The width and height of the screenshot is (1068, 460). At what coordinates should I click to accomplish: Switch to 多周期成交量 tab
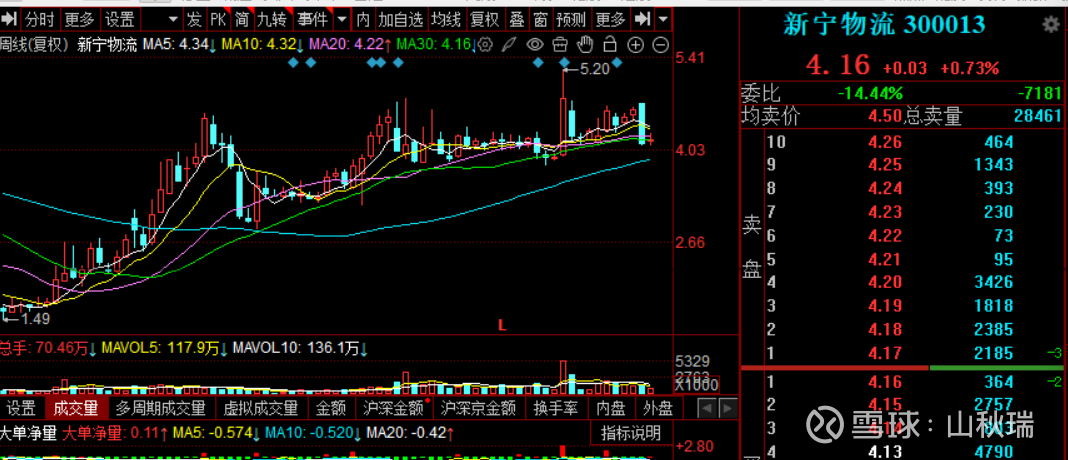[160, 409]
